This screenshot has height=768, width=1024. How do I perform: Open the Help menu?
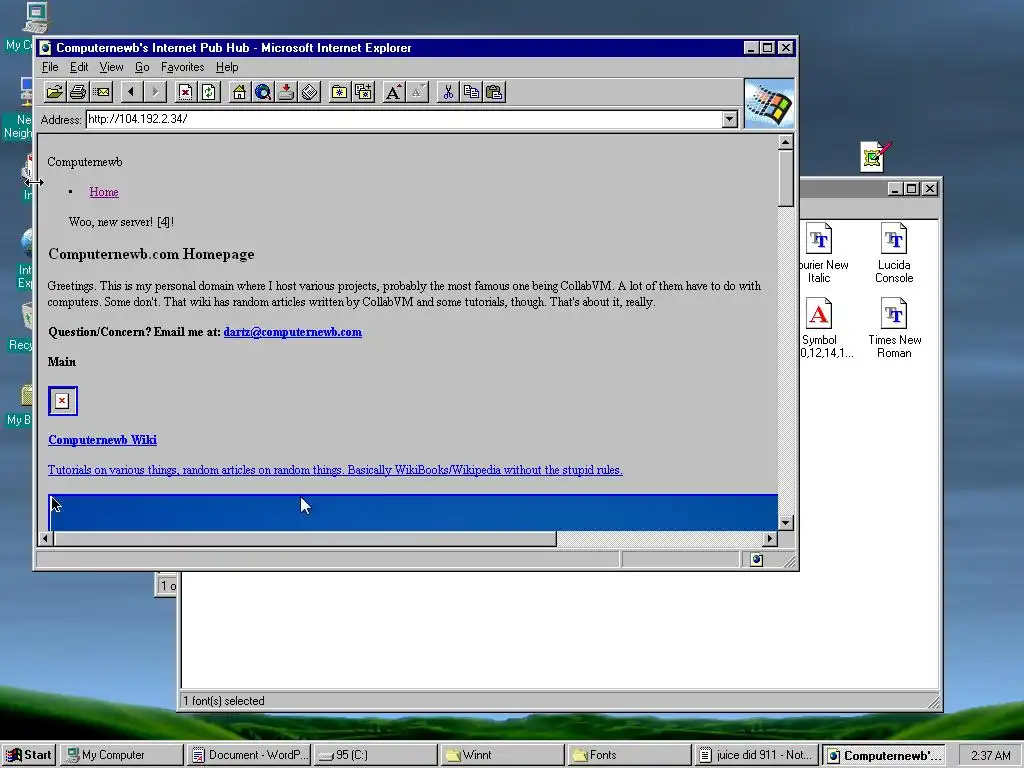click(x=227, y=67)
